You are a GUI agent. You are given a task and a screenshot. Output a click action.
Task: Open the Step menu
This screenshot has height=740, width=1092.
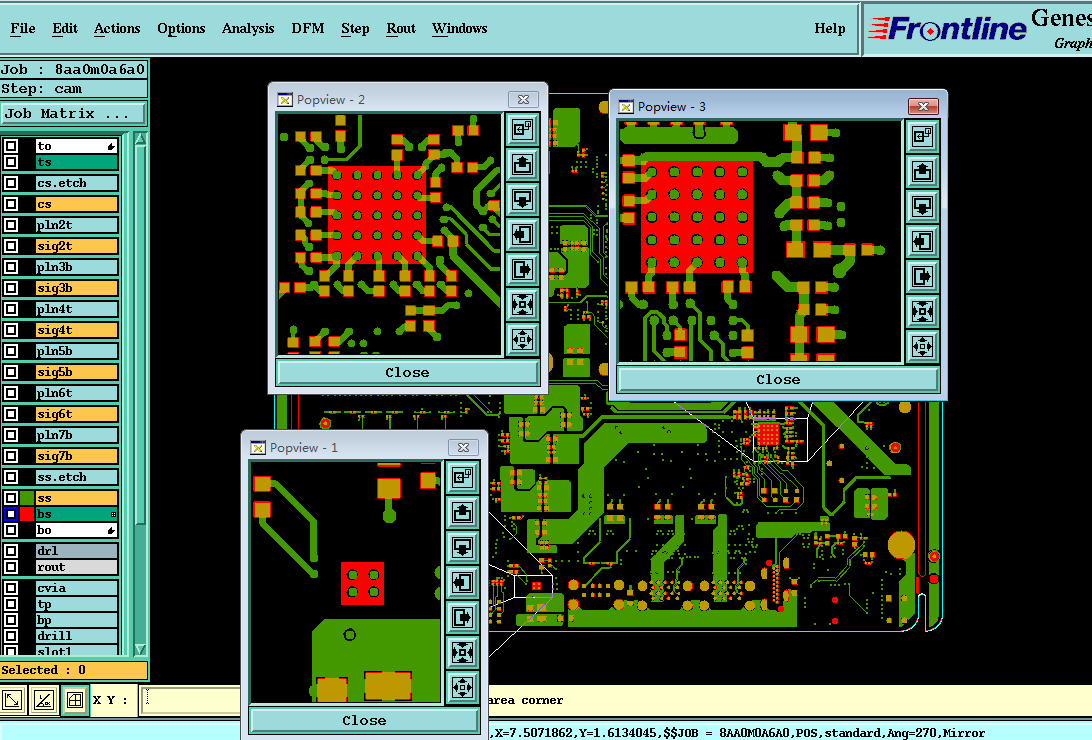355,29
